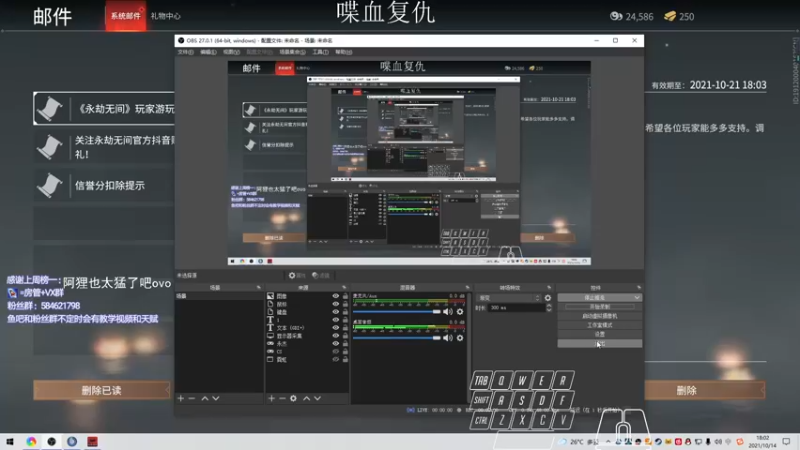Open Windows notification center
Viewport: 800px width, 450px height.
pyautogui.click(x=786, y=442)
